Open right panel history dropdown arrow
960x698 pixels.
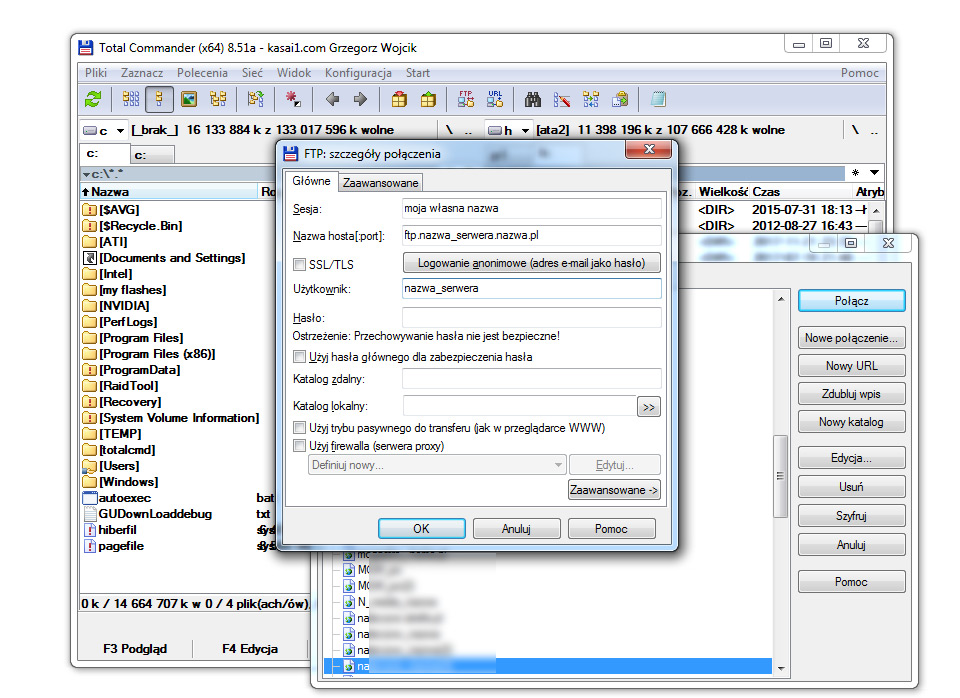[874, 173]
